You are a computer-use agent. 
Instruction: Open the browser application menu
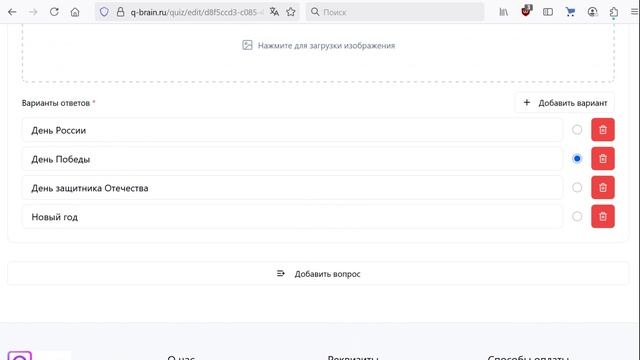pyautogui.click(x=634, y=12)
